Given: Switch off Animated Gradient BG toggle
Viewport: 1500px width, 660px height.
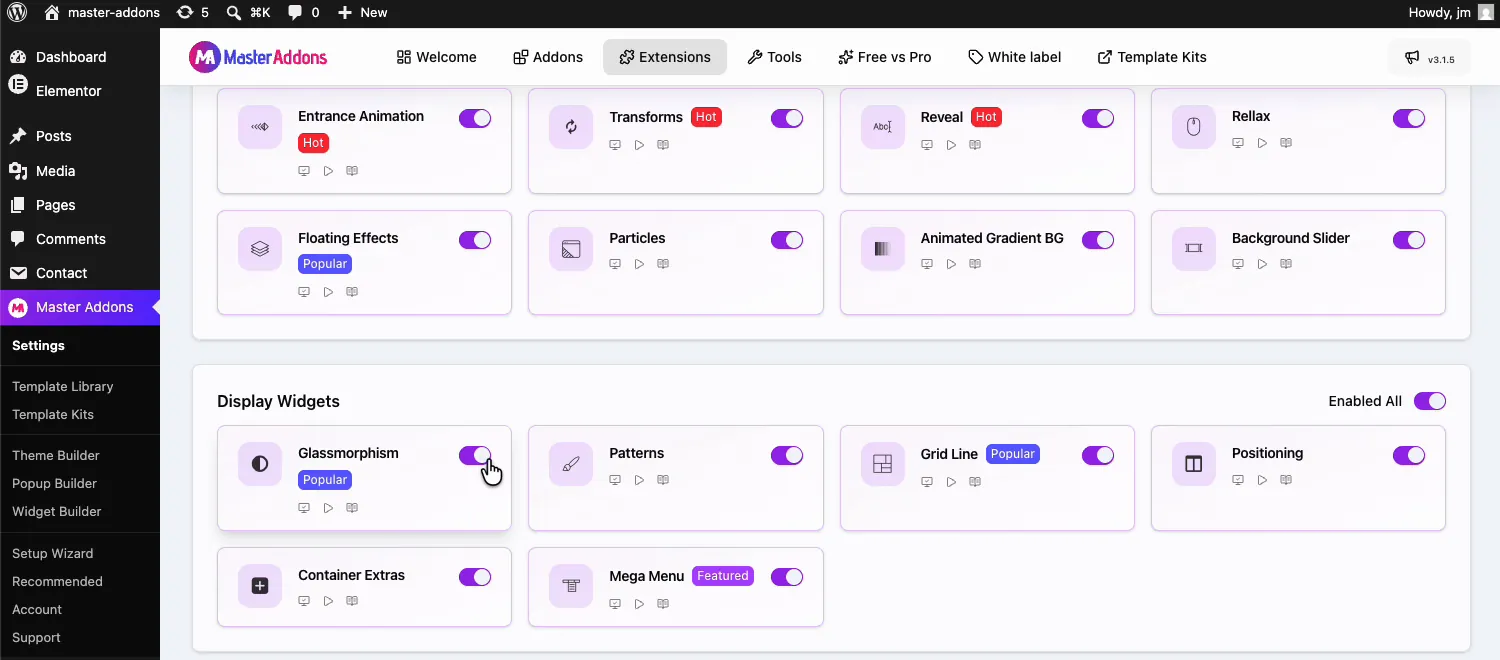Looking at the screenshot, I should pos(1098,240).
